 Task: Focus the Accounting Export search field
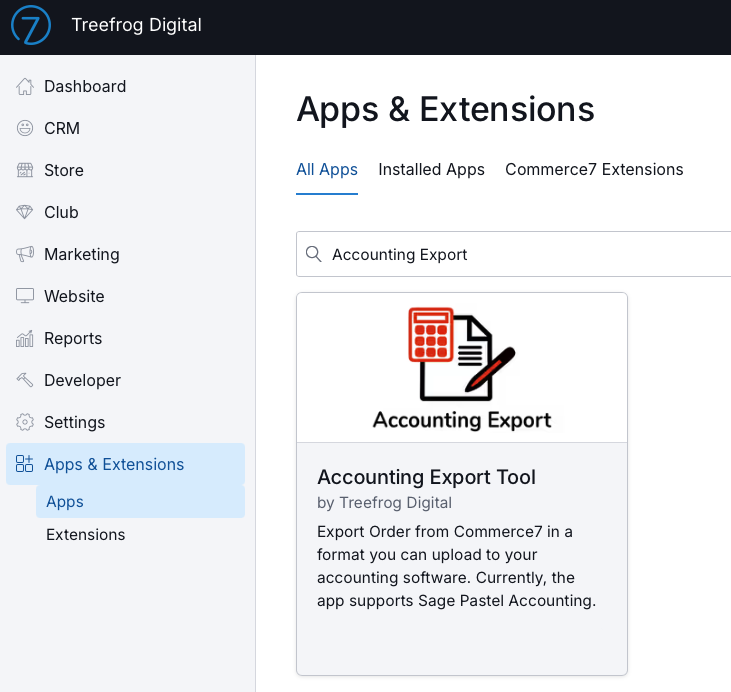coord(514,254)
